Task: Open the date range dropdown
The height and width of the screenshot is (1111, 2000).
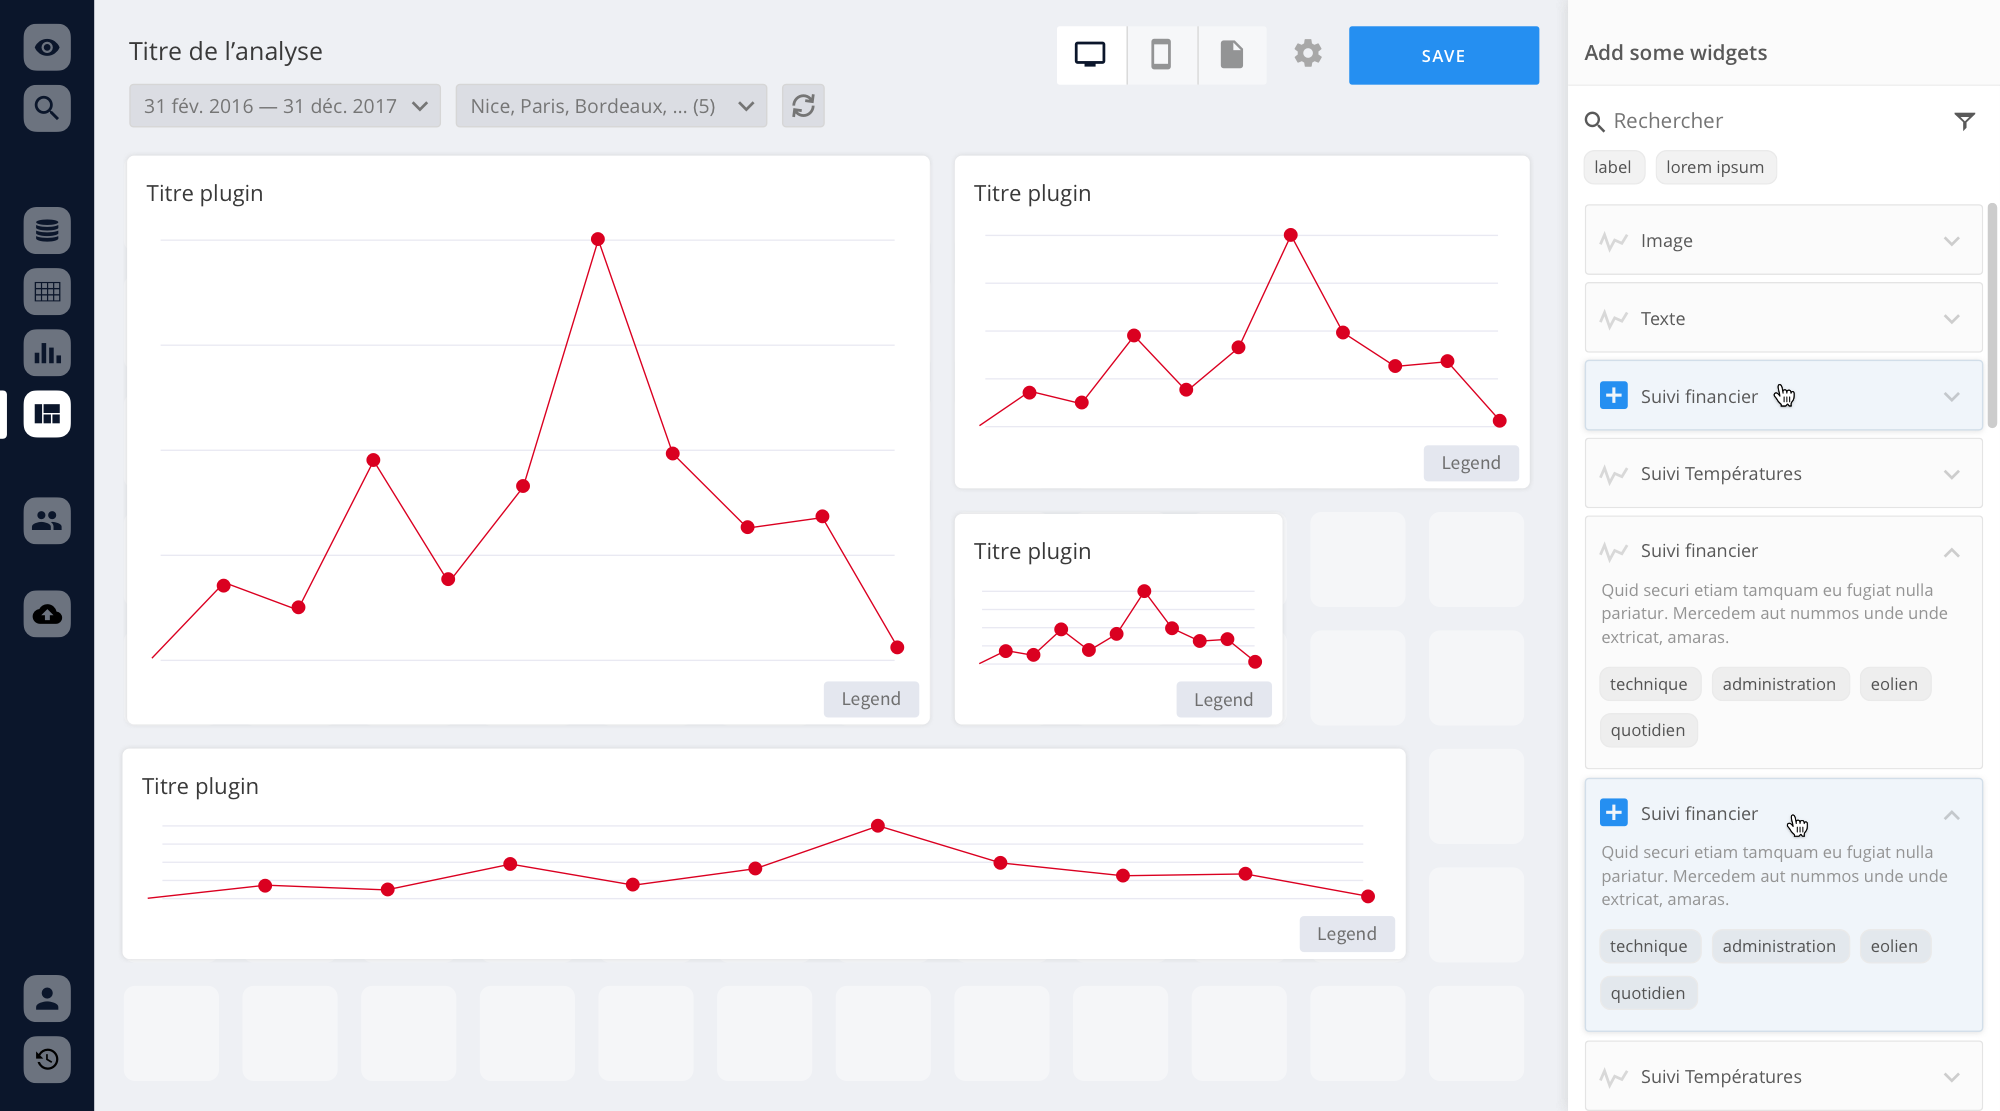Action: coord(285,106)
